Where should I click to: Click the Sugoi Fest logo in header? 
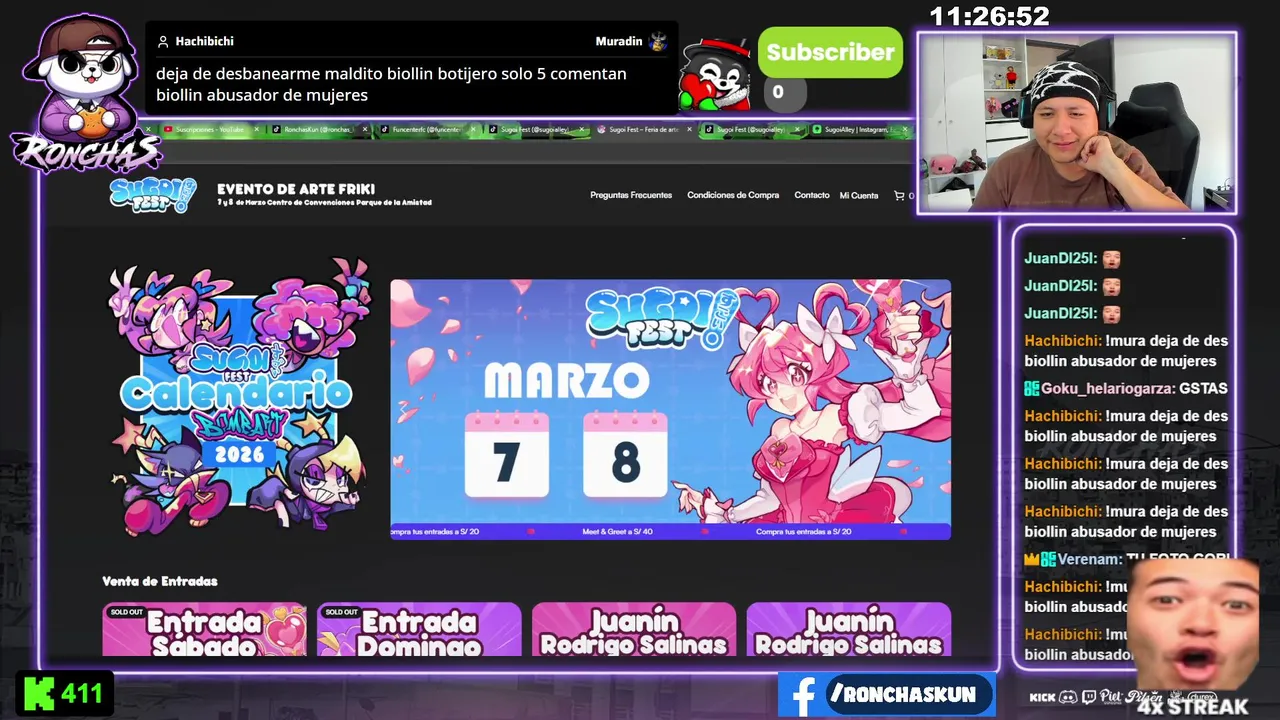(x=153, y=193)
